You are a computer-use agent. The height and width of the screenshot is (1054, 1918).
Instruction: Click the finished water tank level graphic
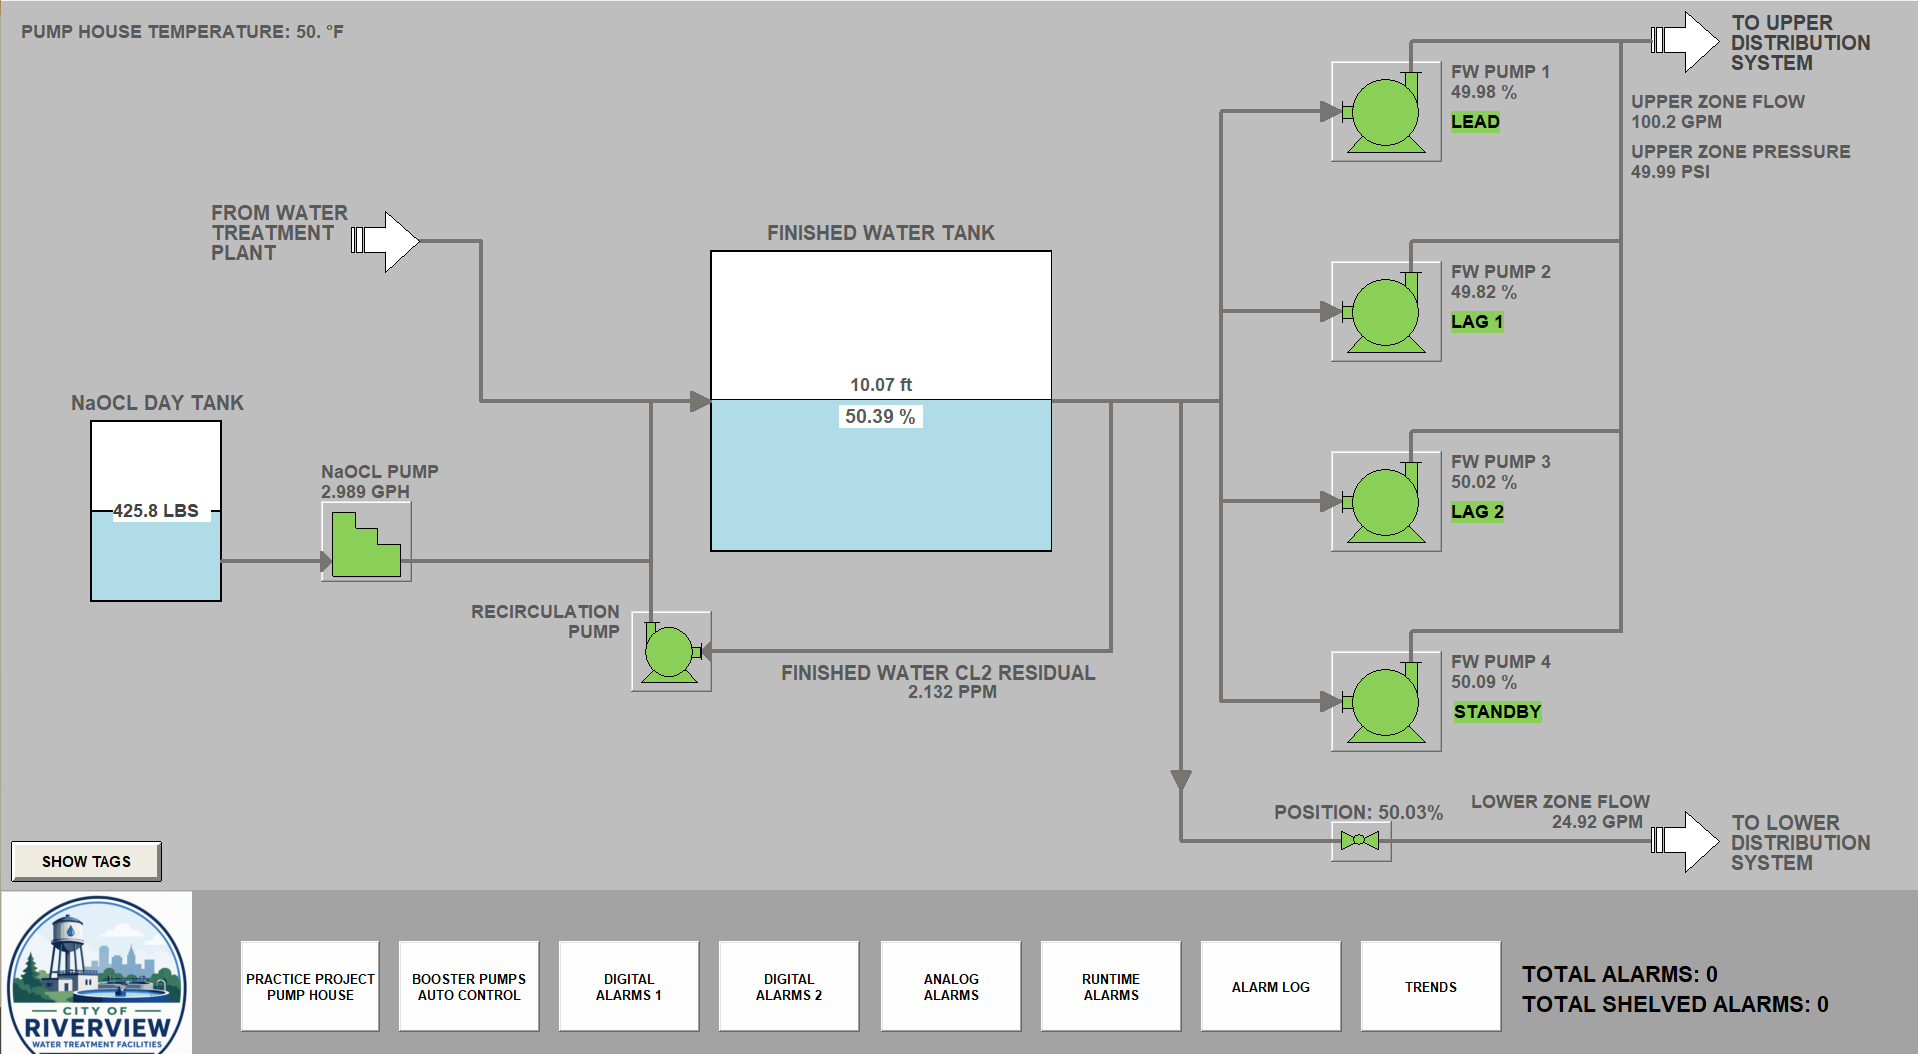coord(881,401)
